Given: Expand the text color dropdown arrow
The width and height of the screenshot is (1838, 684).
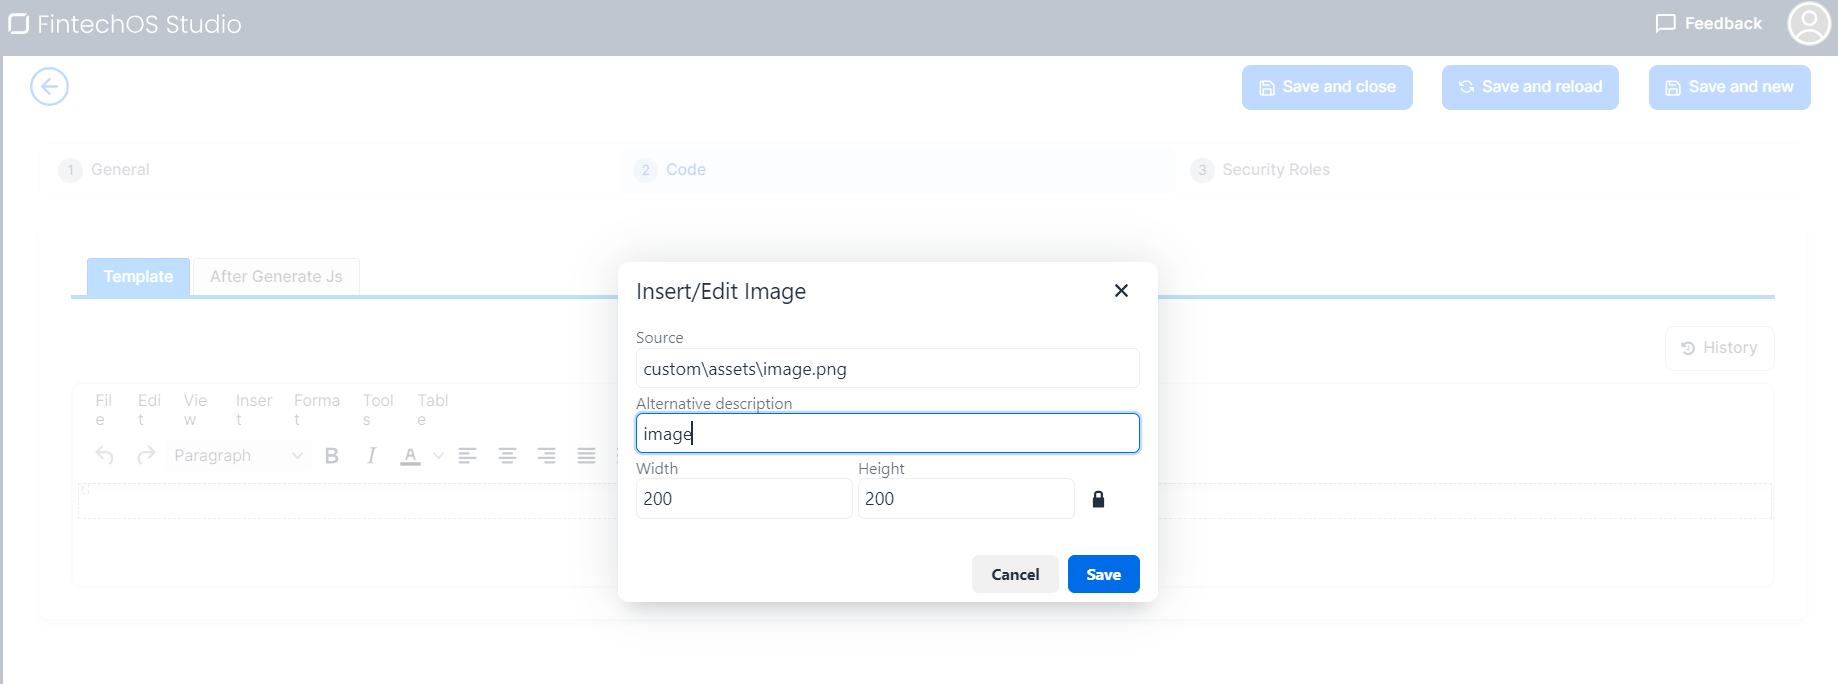Looking at the screenshot, I should 438,456.
